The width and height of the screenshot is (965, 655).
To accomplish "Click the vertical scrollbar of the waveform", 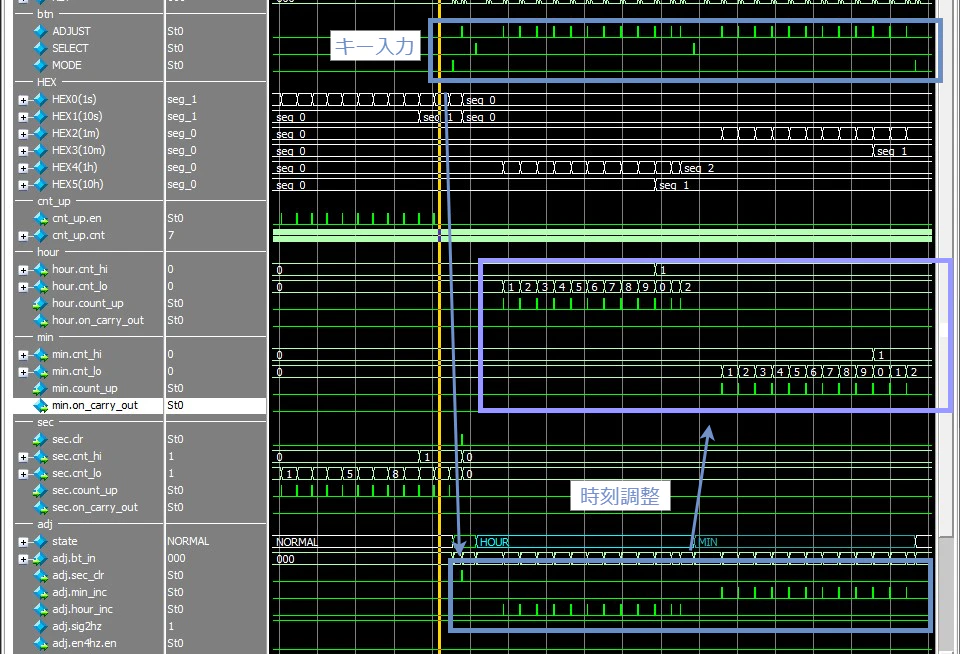I will point(945,328).
